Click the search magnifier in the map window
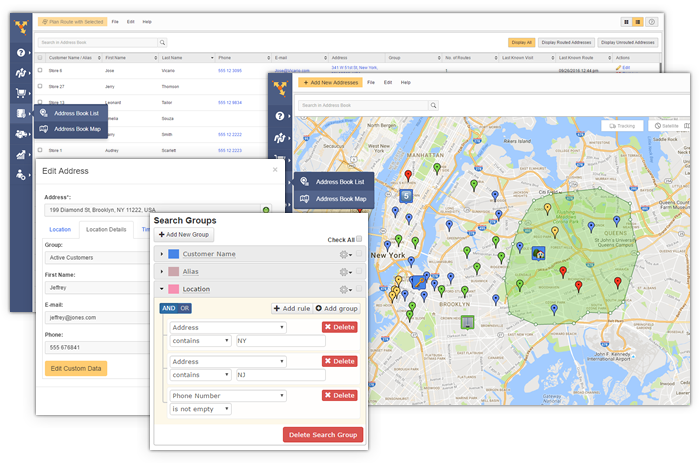Screen dimensions: 700x463 433,105
